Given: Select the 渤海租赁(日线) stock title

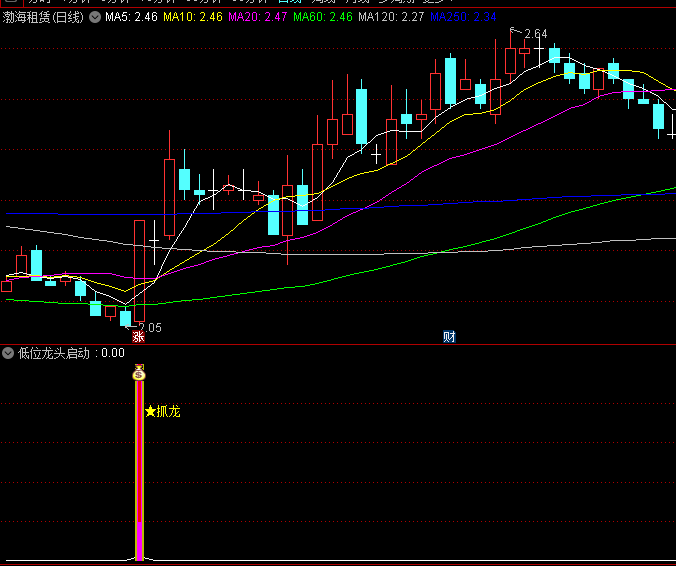Looking at the screenshot, I should coord(43,17).
